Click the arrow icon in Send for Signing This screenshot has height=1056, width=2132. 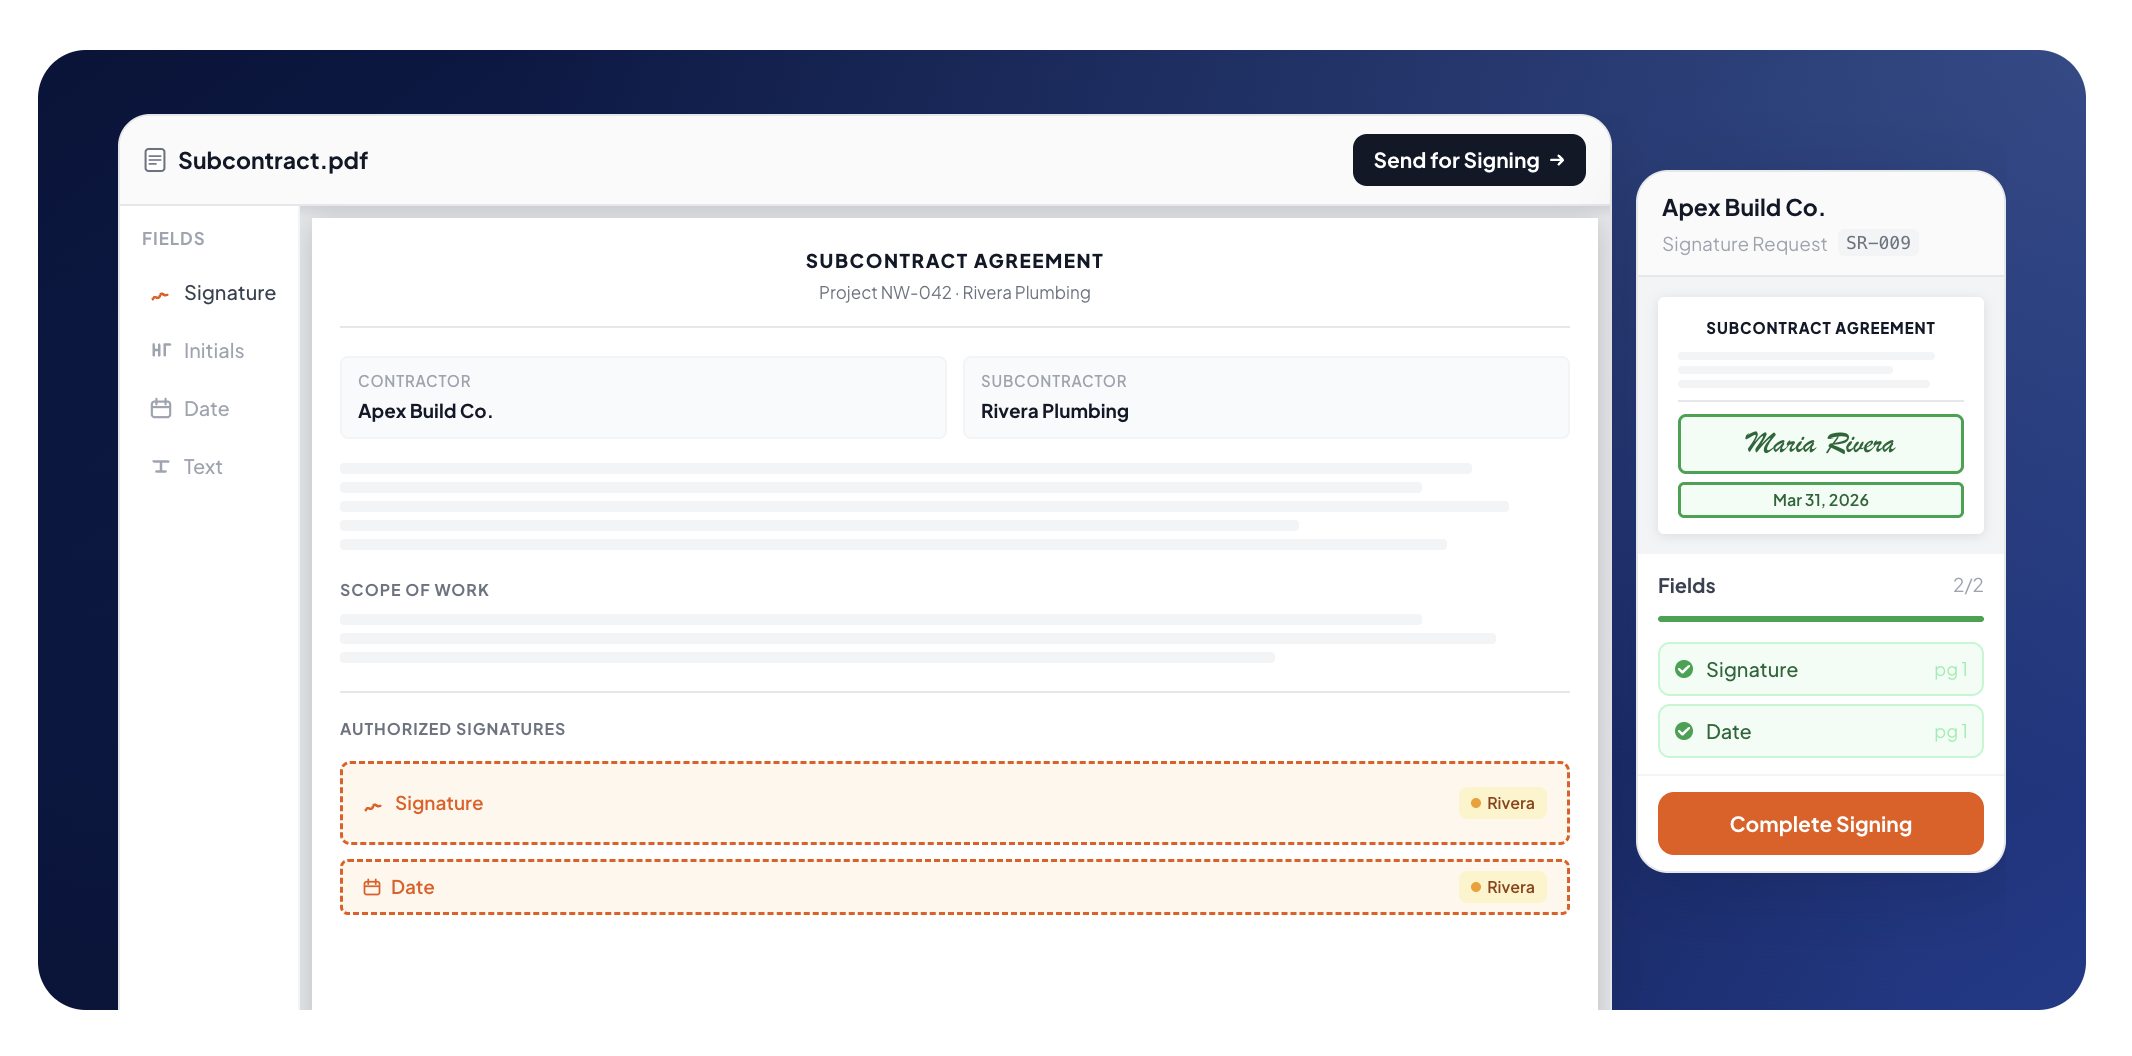1557,160
